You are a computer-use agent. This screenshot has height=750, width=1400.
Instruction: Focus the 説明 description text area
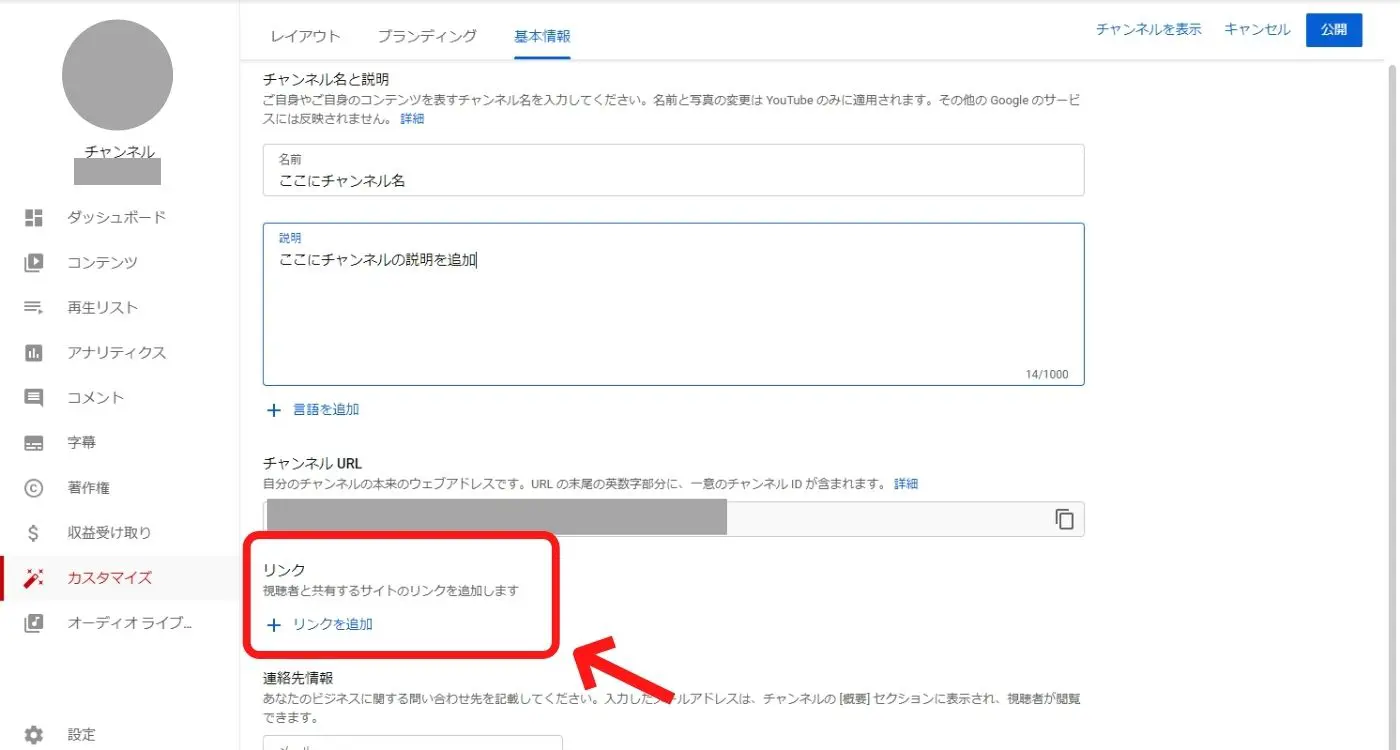point(674,304)
